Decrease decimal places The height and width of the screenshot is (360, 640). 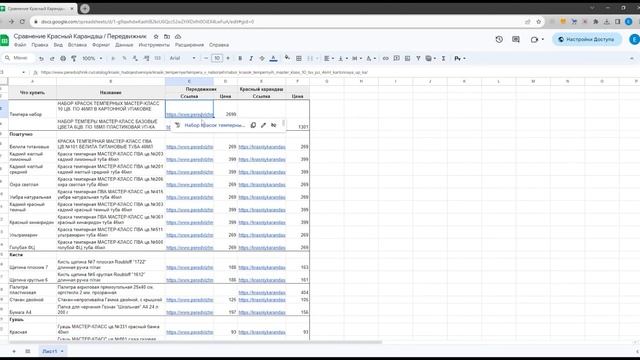[135, 58]
